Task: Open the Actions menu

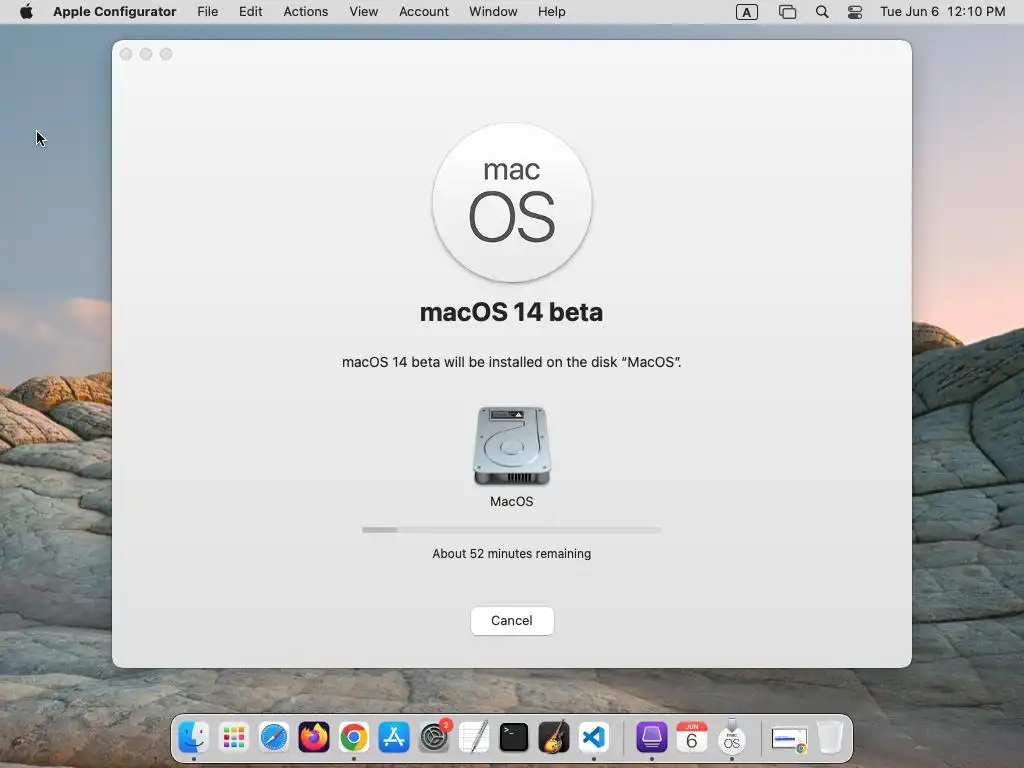Action: 306,12
